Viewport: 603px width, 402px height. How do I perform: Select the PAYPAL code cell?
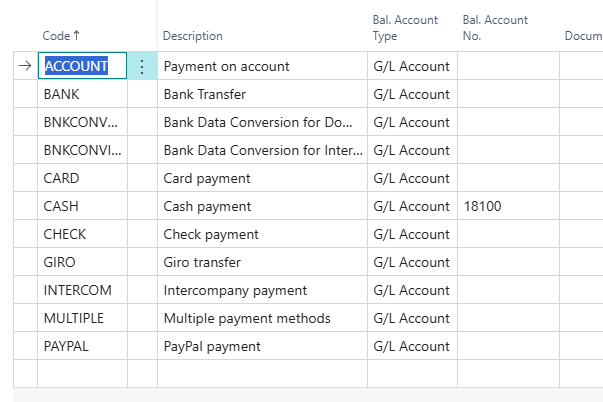(x=82, y=346)
